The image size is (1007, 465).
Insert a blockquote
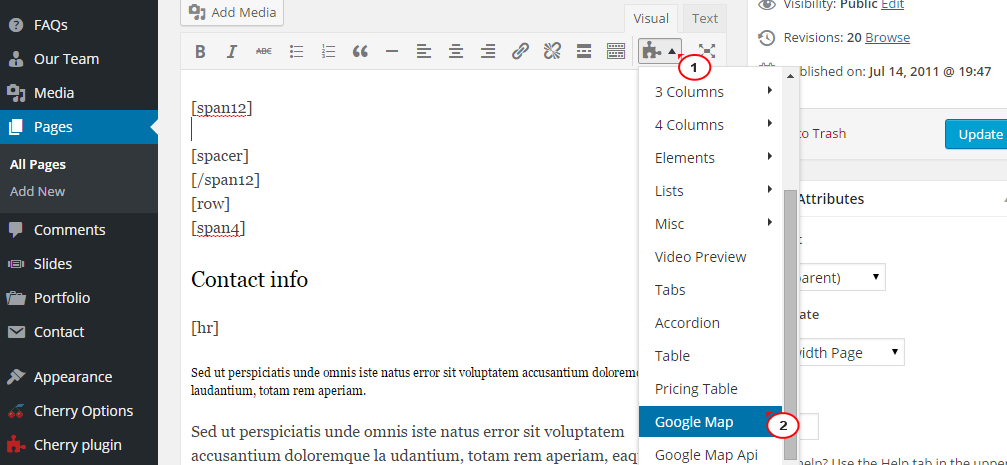click(360, 51)
